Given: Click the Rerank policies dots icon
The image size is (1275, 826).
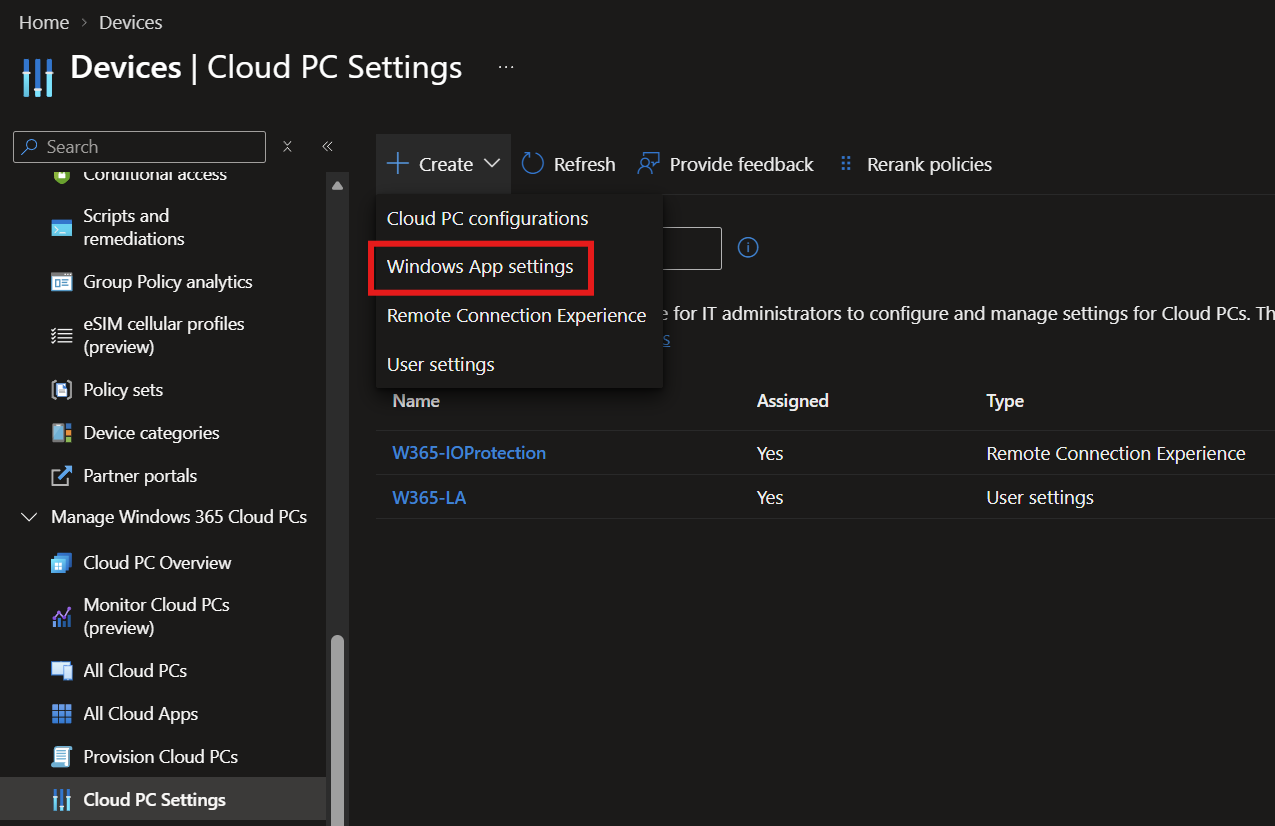Looking at the screenshot, I should tap(846, 164).
